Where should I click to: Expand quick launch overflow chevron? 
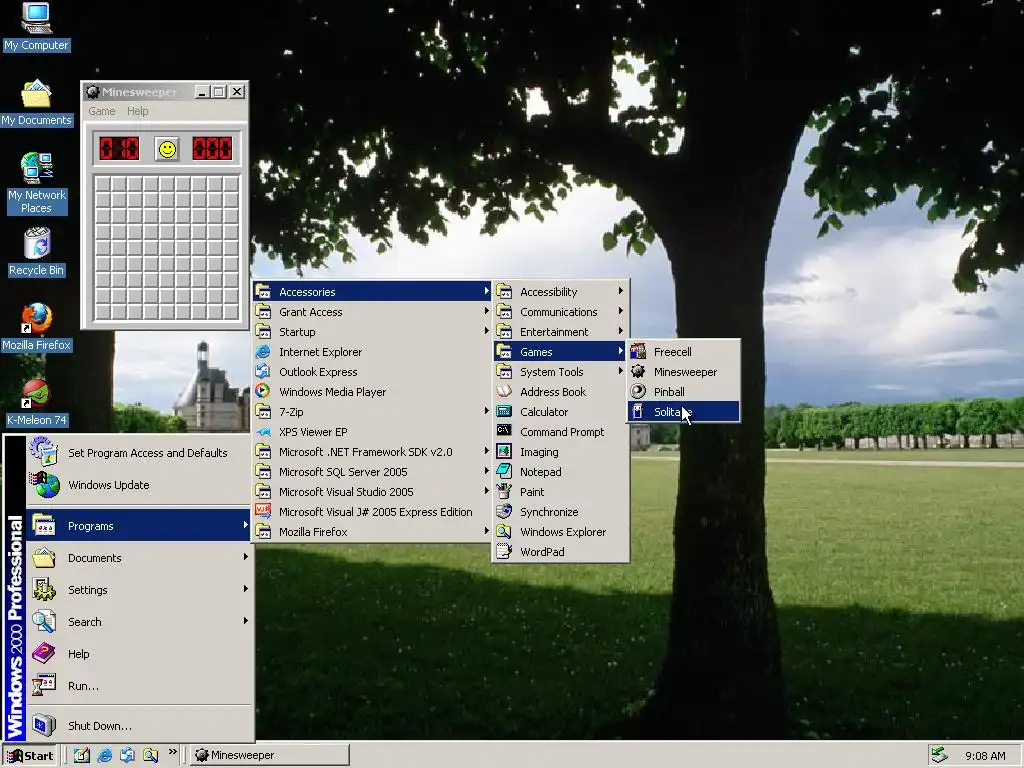172,752
